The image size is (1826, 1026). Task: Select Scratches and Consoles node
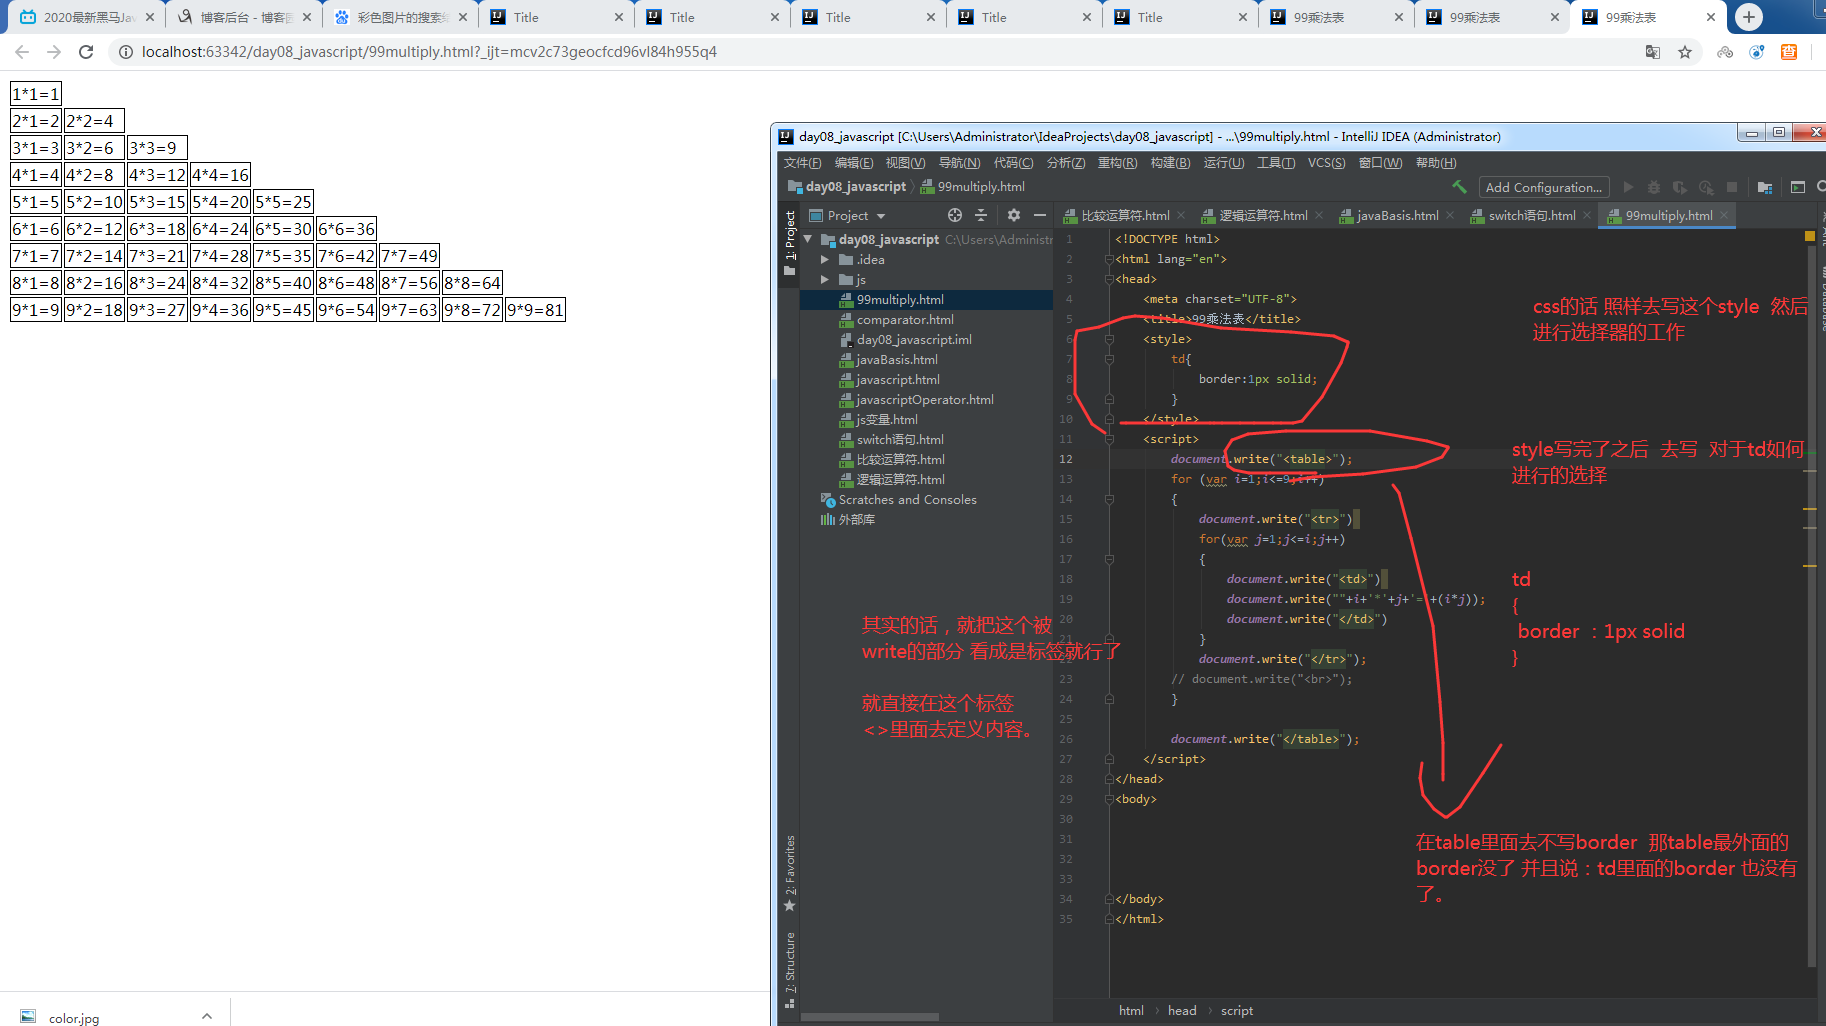point(907,500)
